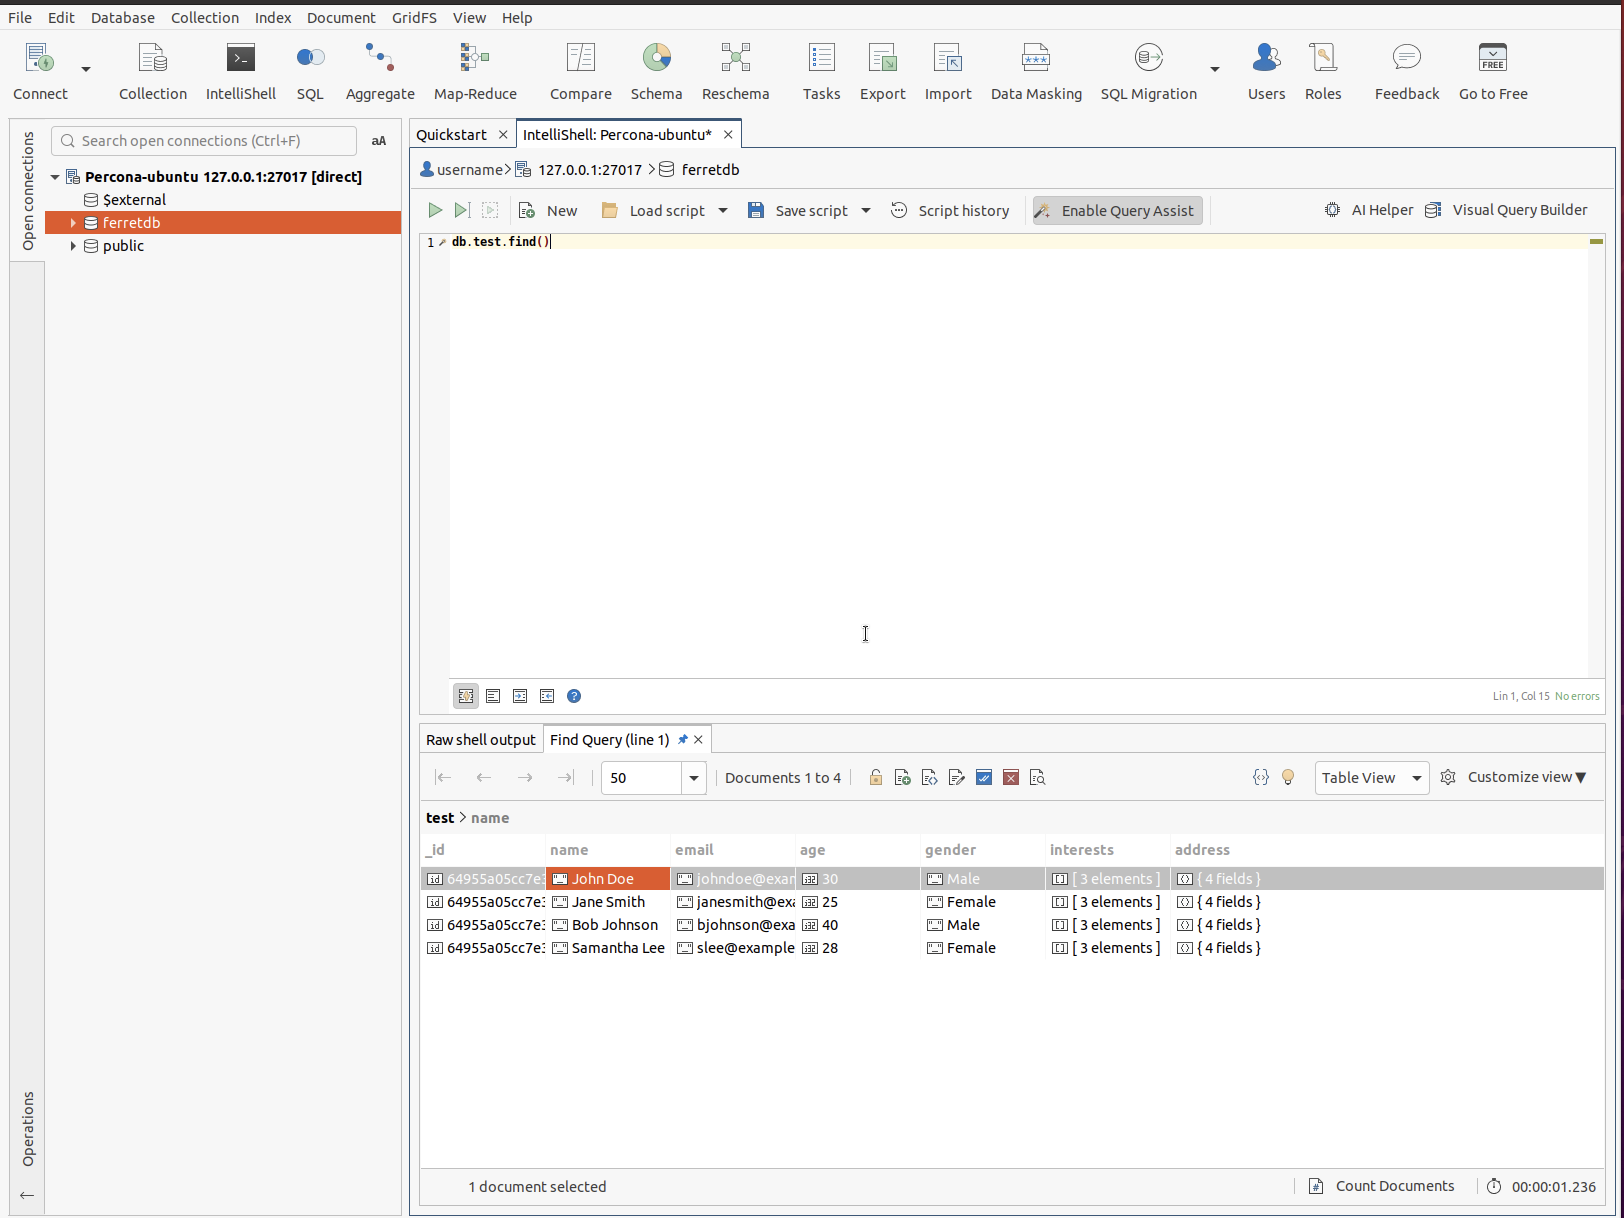Toggle case sensitivity in connection search
The width and height of the screenshot is (1624, 1218).
pos(378,141)
